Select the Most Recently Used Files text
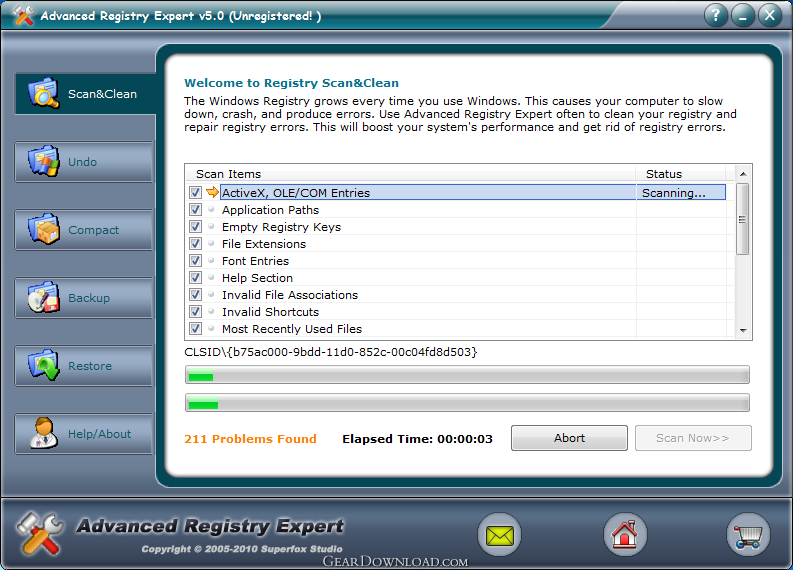 click(292, 329)
